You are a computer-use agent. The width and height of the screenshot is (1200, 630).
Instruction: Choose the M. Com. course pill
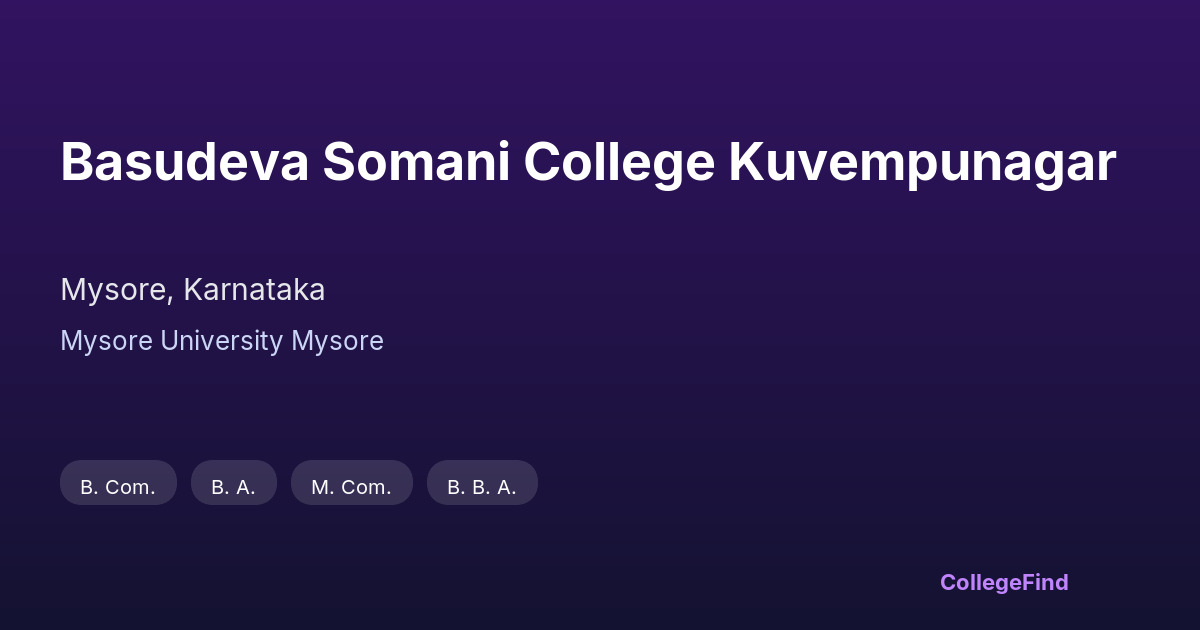coord(351,487)
